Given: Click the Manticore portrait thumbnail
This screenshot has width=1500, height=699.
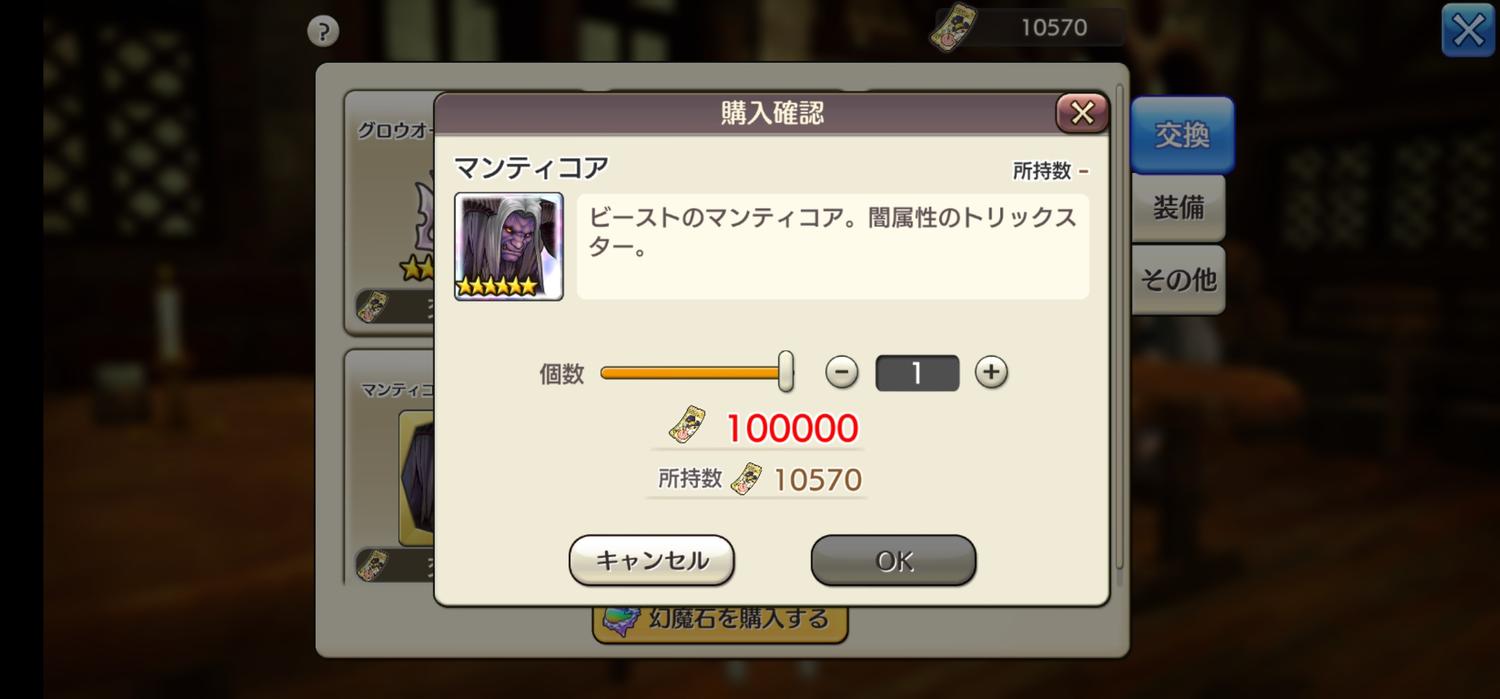Looking at the screenshot, I should tap(509, 246).
